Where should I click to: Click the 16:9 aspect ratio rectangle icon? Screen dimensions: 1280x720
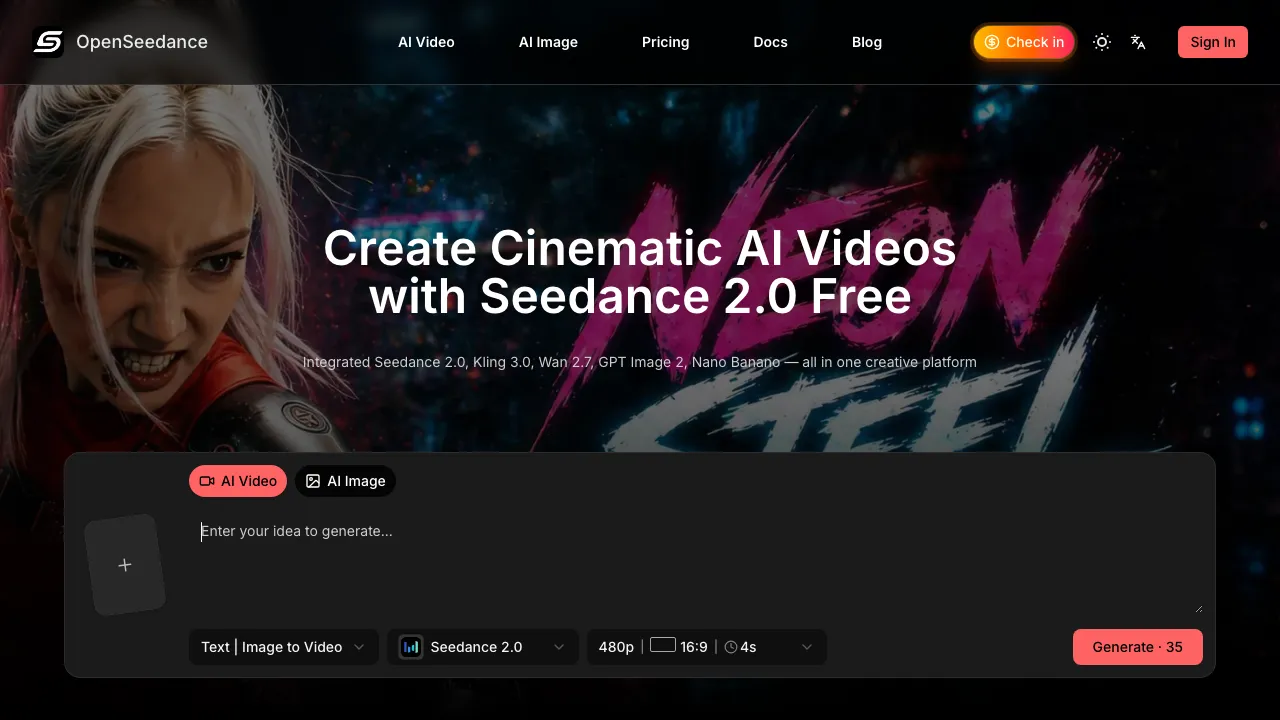(663, 645)
